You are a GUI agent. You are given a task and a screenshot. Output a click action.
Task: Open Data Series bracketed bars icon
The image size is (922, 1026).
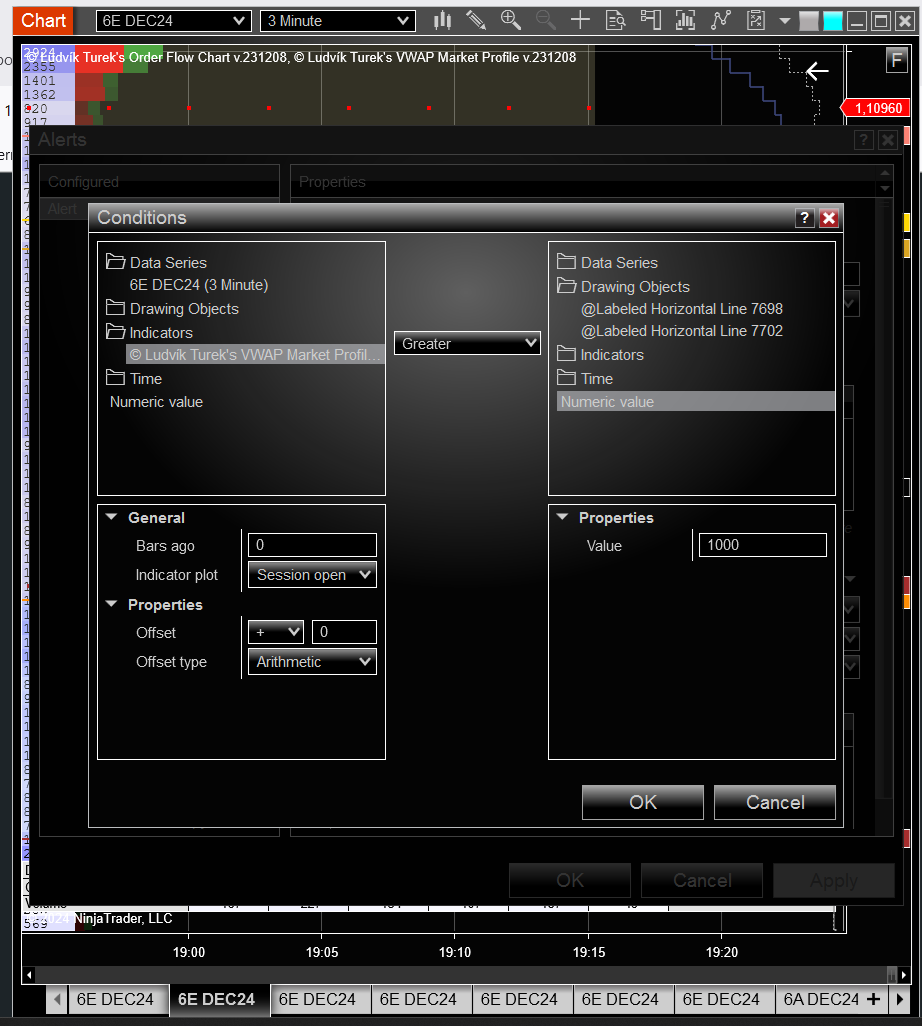point(685,21)
